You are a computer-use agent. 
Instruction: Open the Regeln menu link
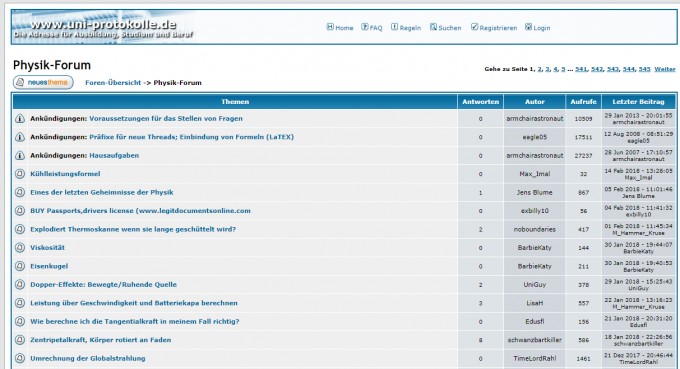410,28
